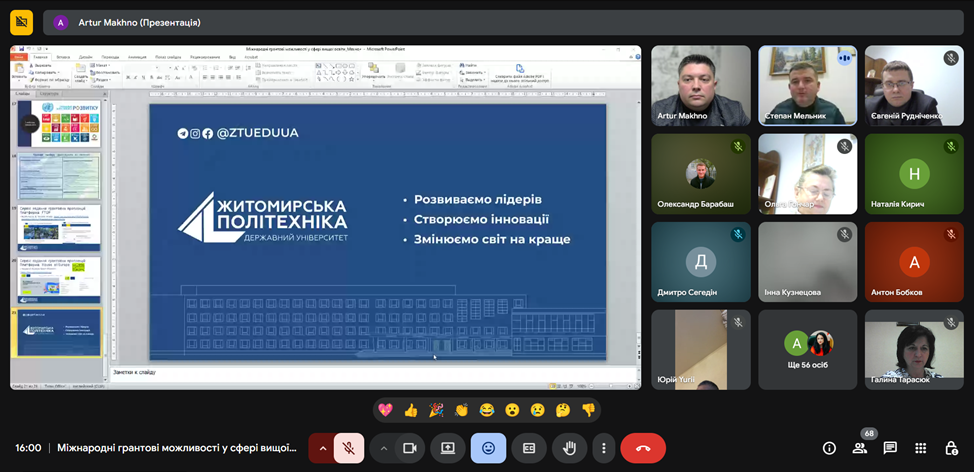
Task: Raise your hand in the meeting
Action: [x=569, y=448]
